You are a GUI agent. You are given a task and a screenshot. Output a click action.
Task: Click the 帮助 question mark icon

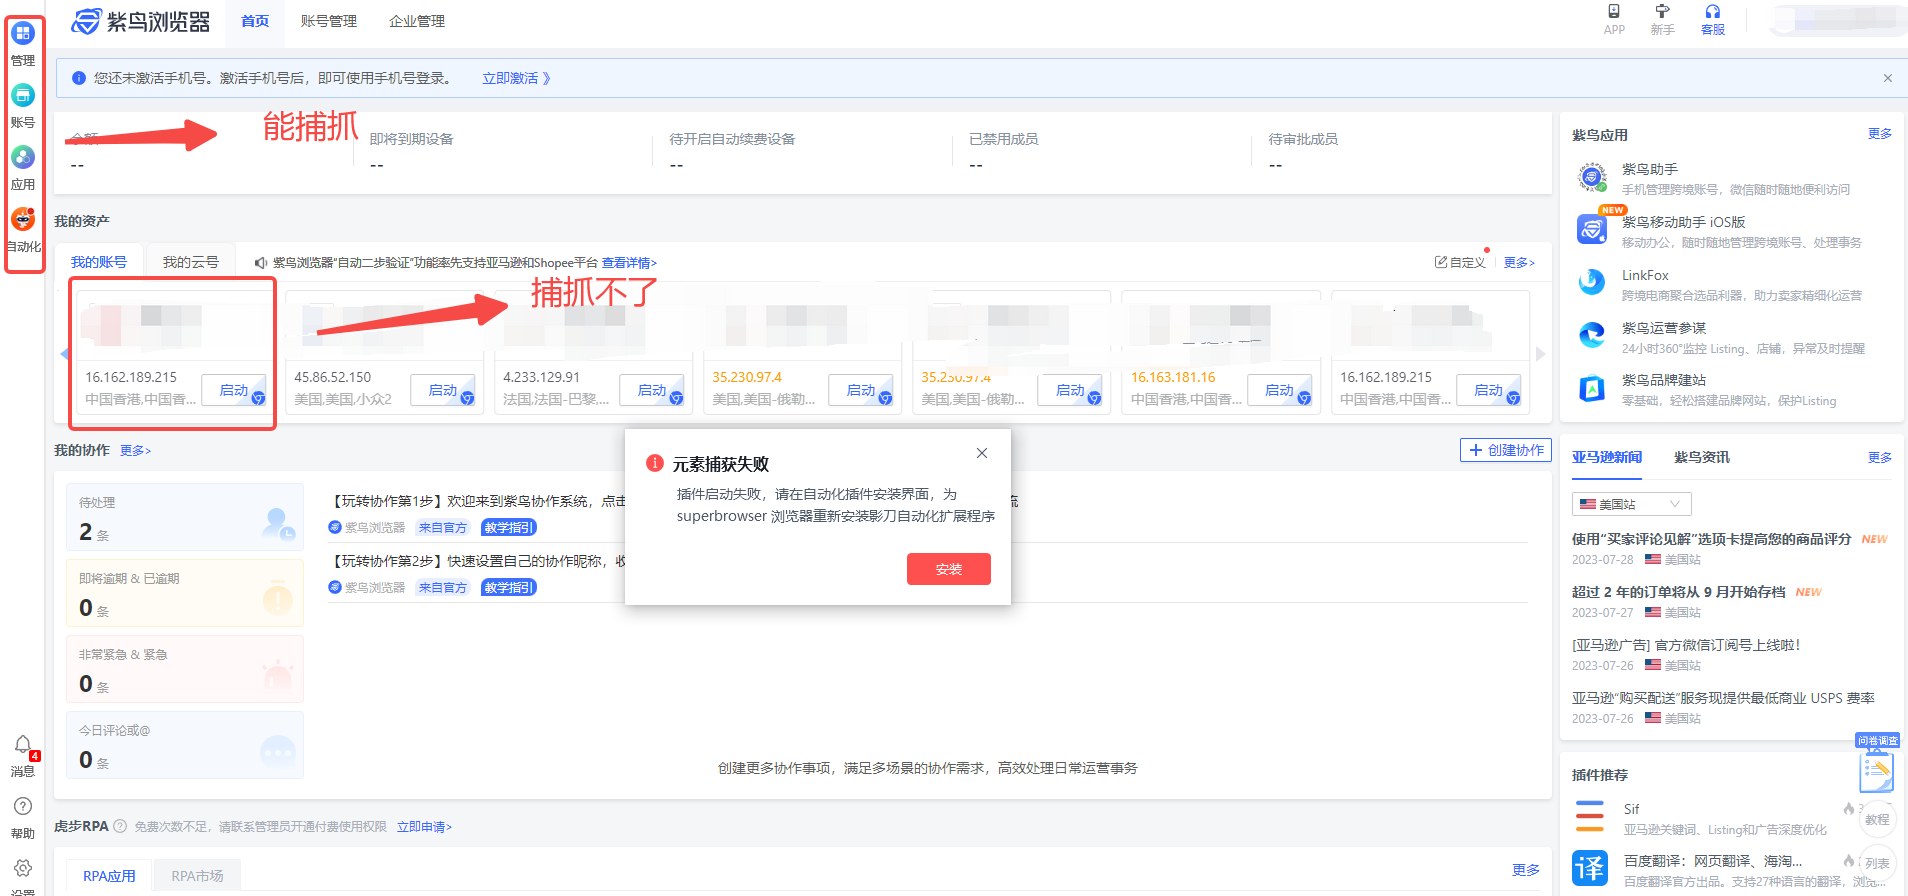pos(23,807)
